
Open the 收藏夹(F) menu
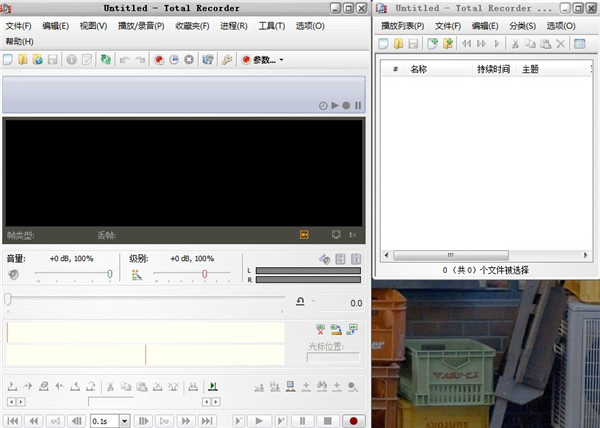190,26
